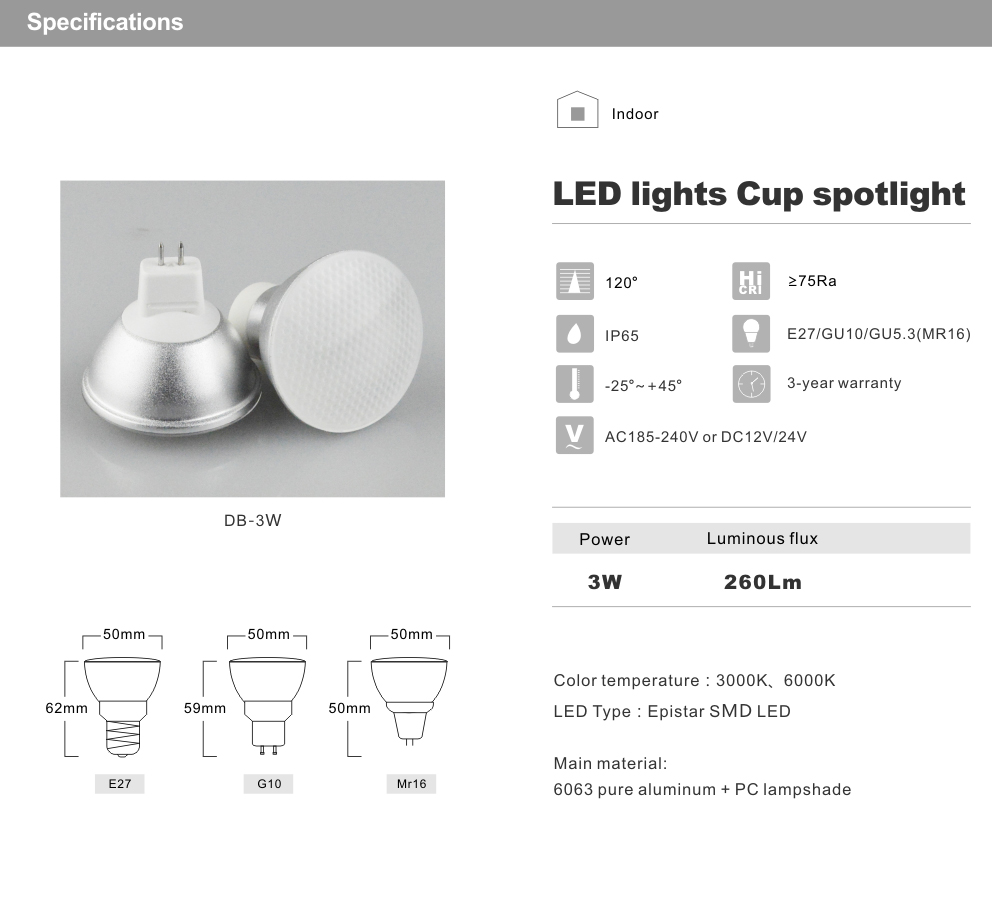Click the LED lights Cup spotlight title
The height and width of the screenshot is (902, 992).
tap(759, 194)
